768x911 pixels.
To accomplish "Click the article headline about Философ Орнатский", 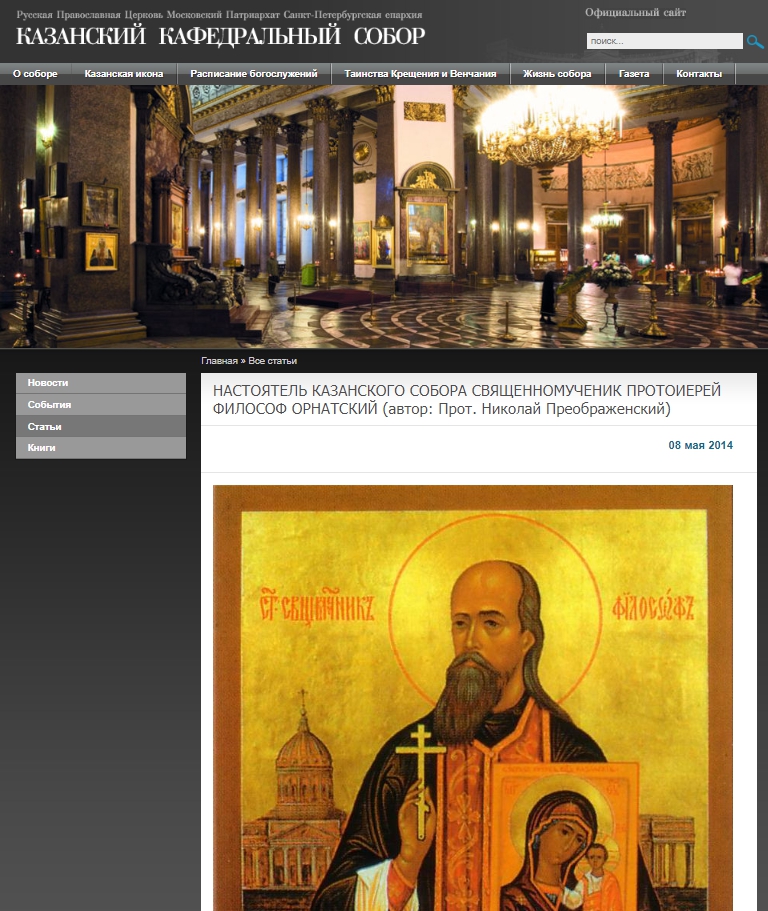I will point(466,400).
